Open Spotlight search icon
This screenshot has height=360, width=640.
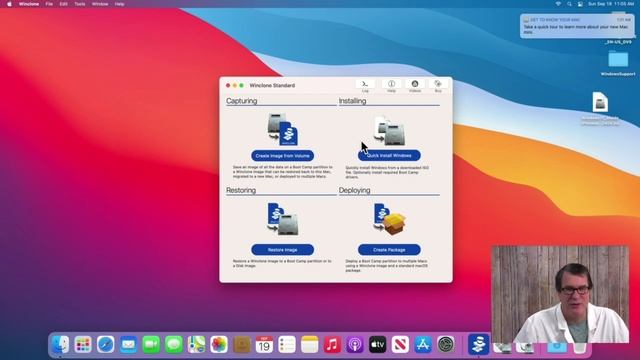569,4
